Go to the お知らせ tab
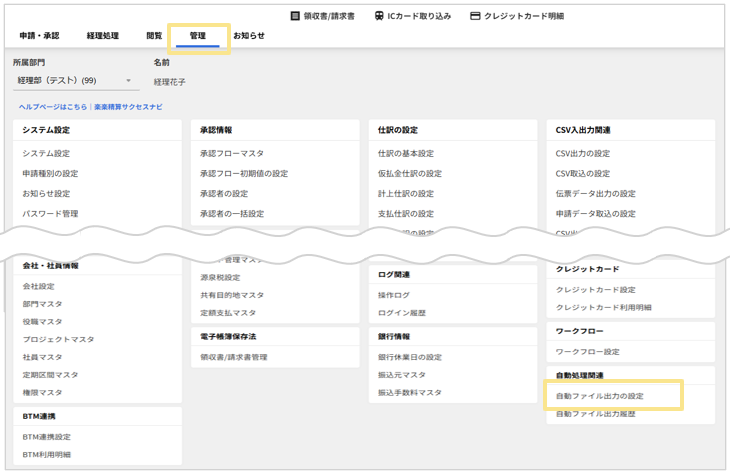 pyautogui.click(x=249, y=36)
